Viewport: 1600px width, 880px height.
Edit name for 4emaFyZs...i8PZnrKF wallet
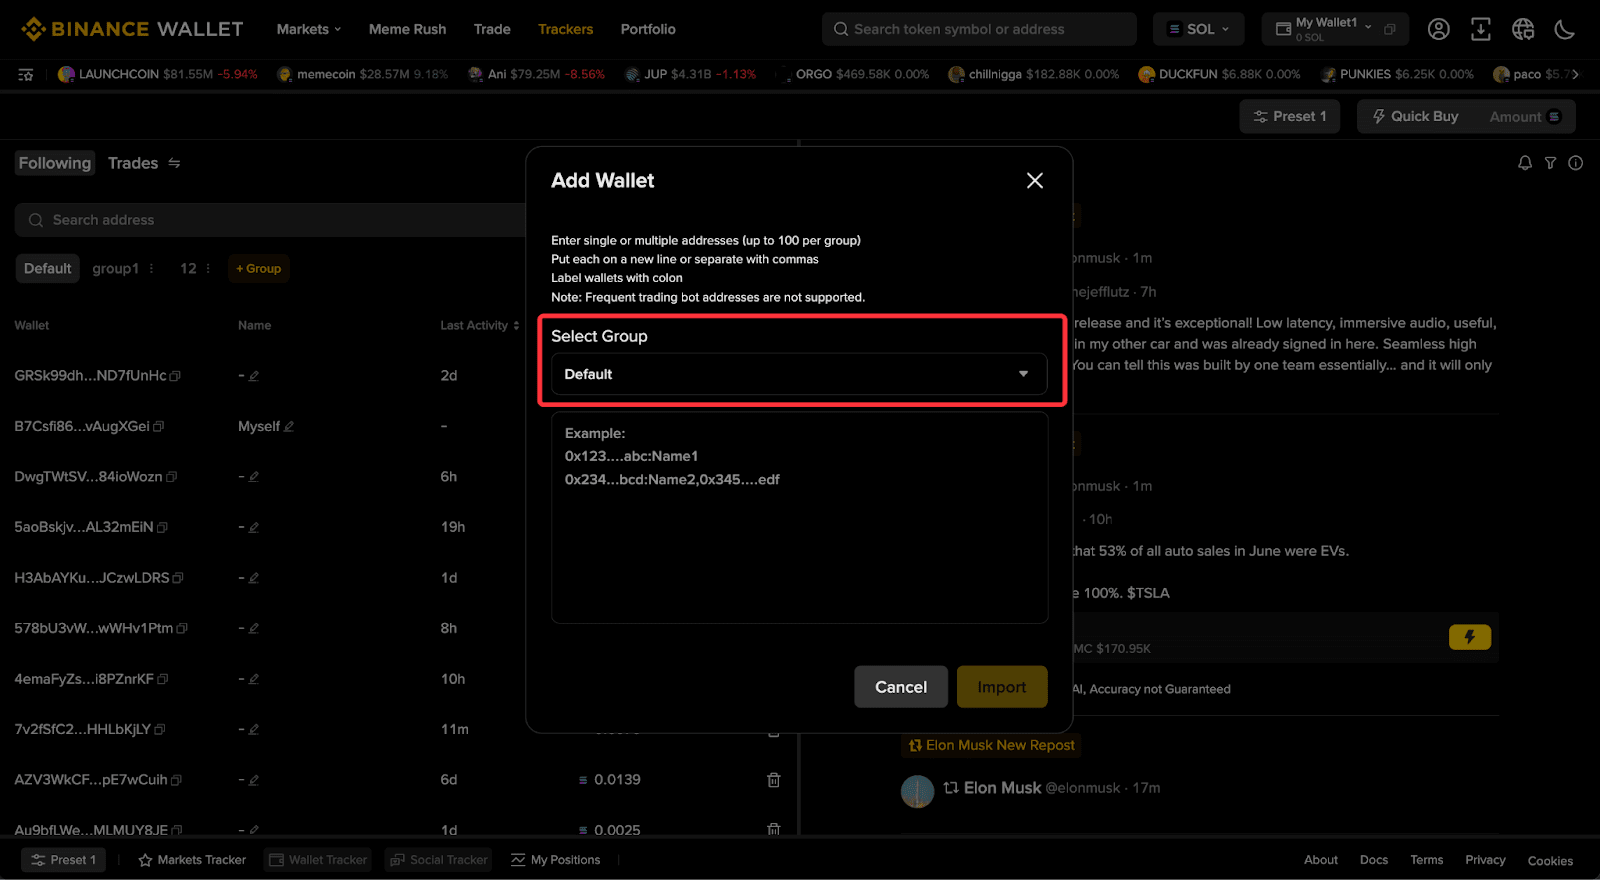pyautogui.click(x=254, y=679)
